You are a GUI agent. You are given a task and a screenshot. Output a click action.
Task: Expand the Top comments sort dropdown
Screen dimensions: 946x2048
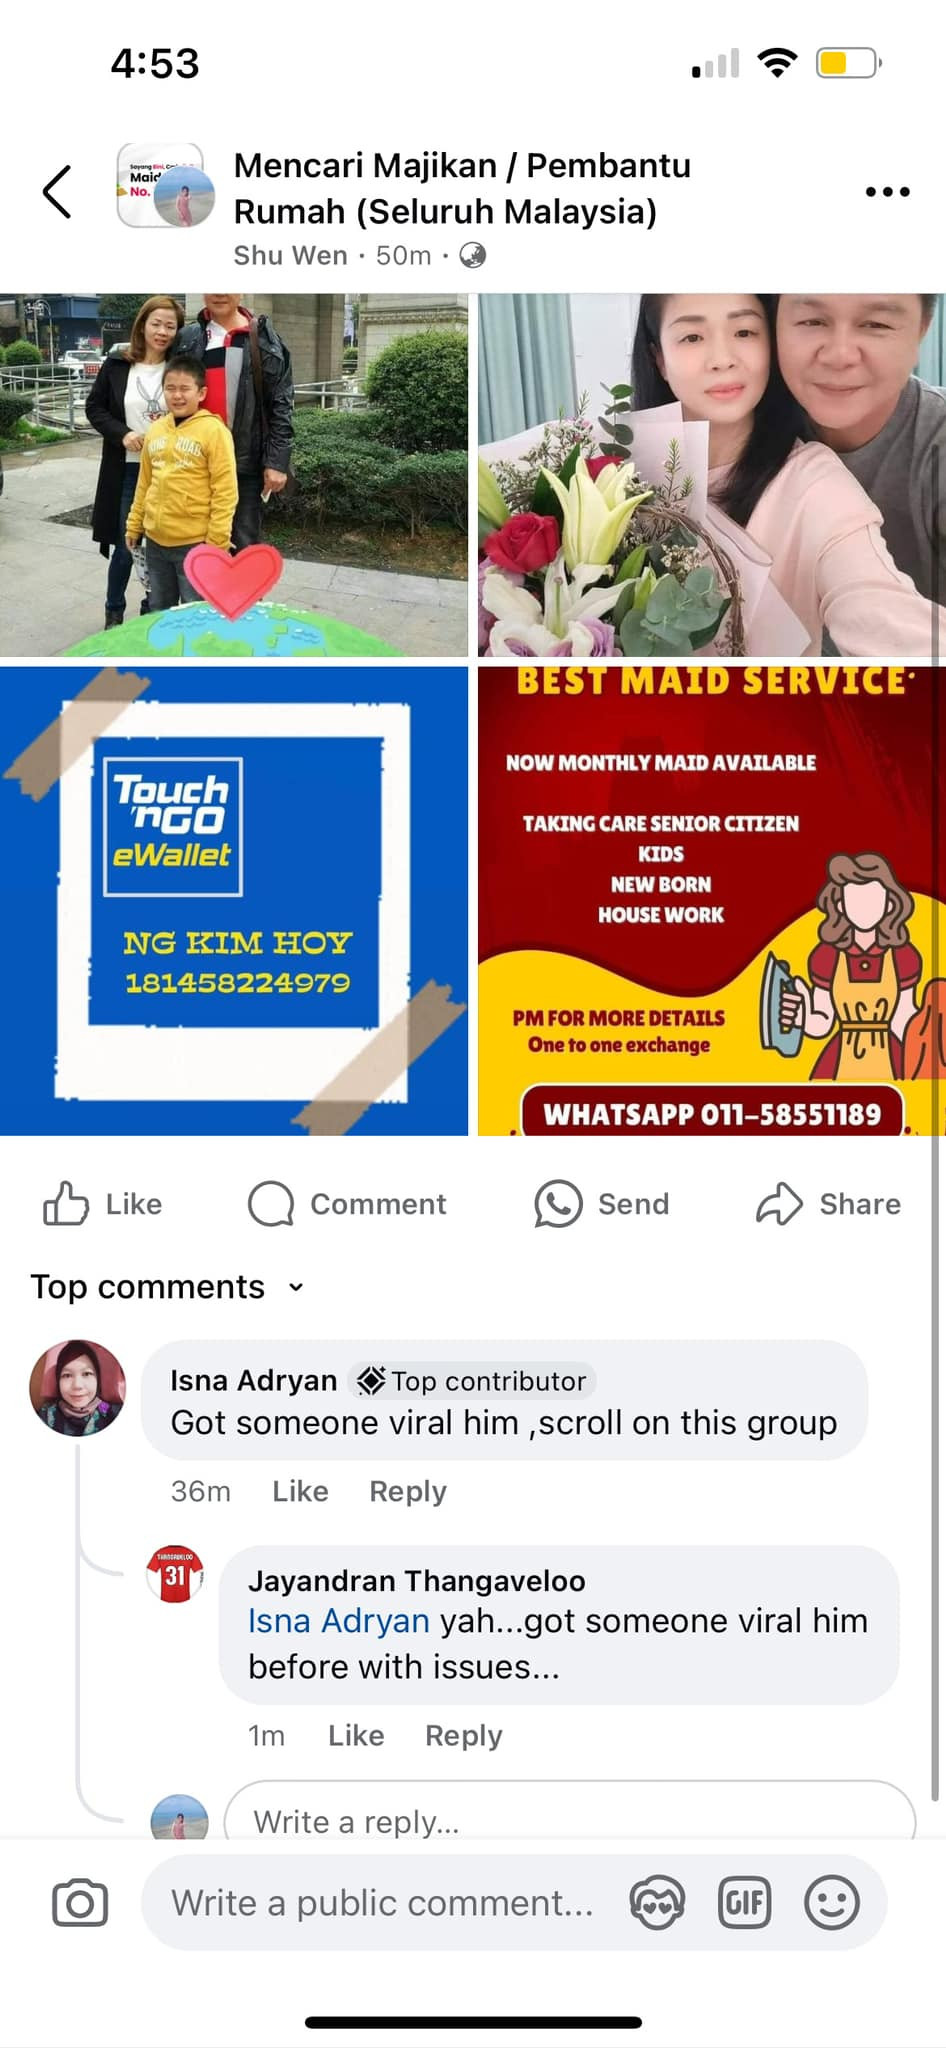click(167, 1286)
